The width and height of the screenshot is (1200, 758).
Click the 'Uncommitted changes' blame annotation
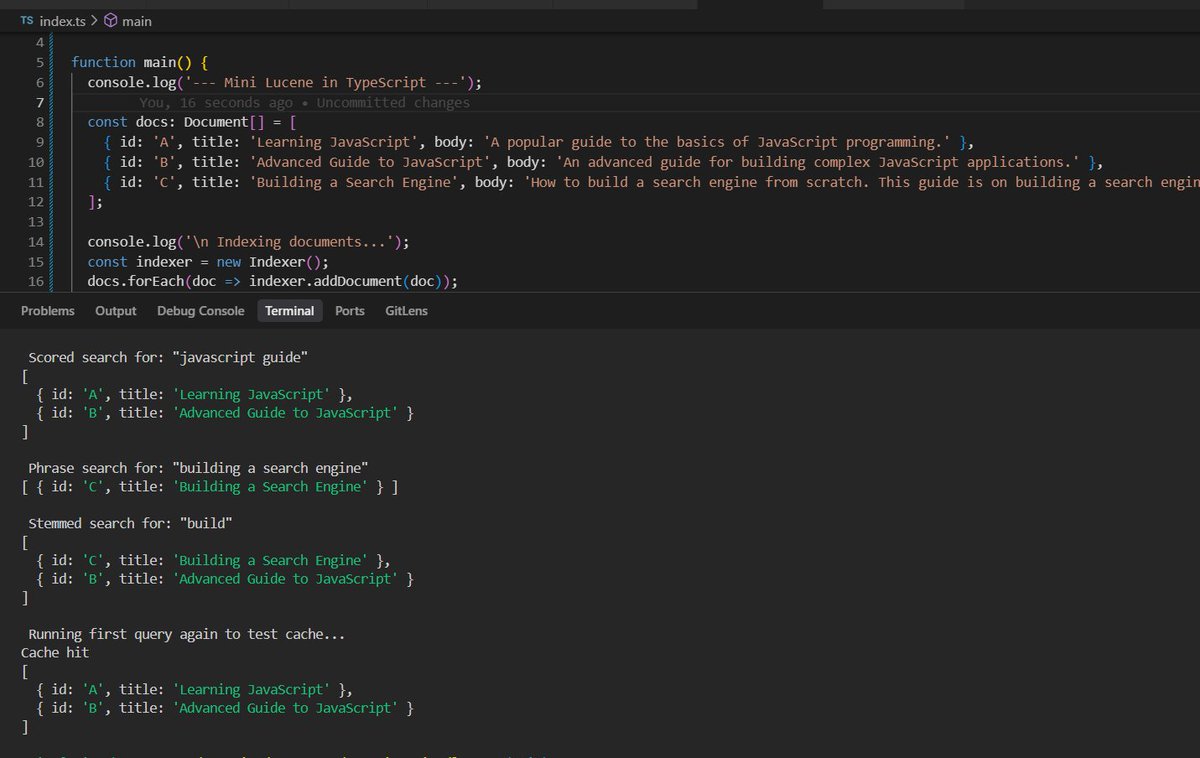[393, 102]
